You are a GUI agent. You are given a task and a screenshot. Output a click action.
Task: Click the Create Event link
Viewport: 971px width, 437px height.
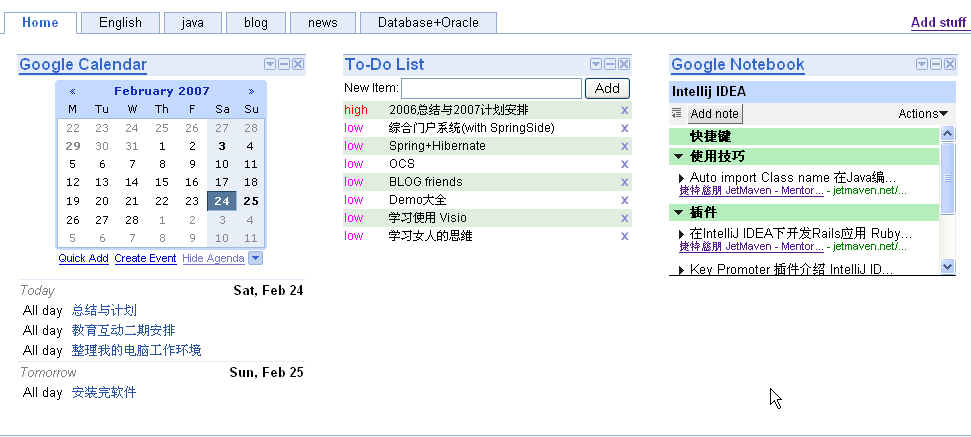146,258
